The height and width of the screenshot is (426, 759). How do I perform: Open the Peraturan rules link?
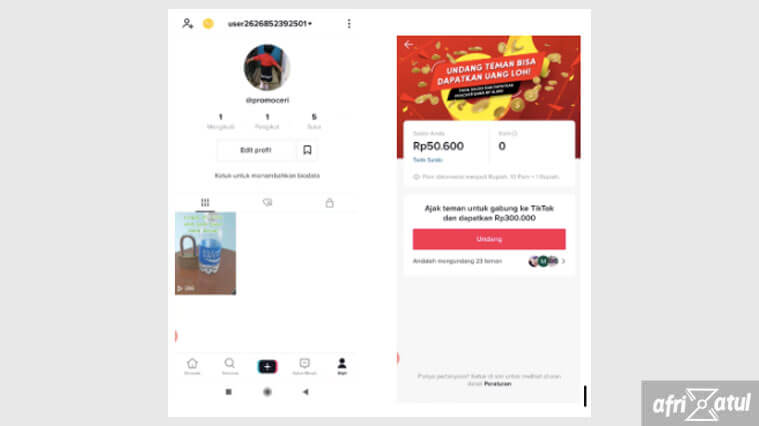(497, 383)
